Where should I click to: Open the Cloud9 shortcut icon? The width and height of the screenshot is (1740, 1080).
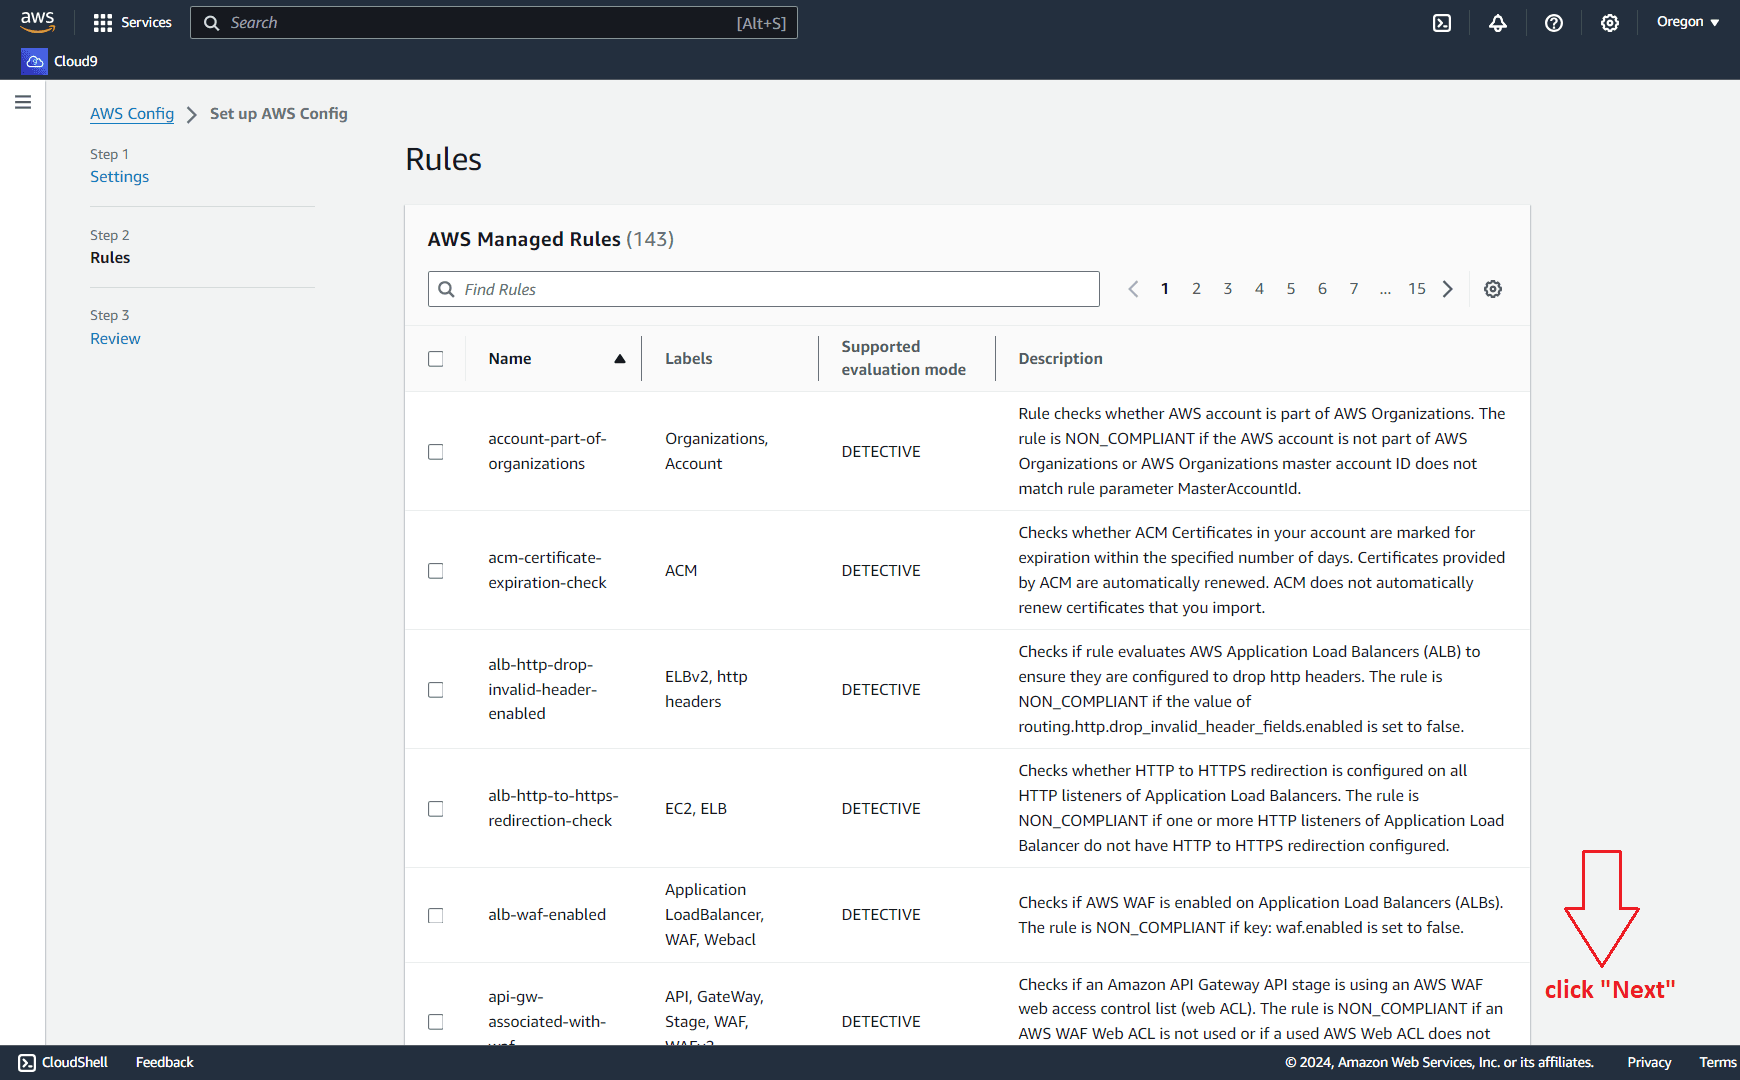(35, 61)
